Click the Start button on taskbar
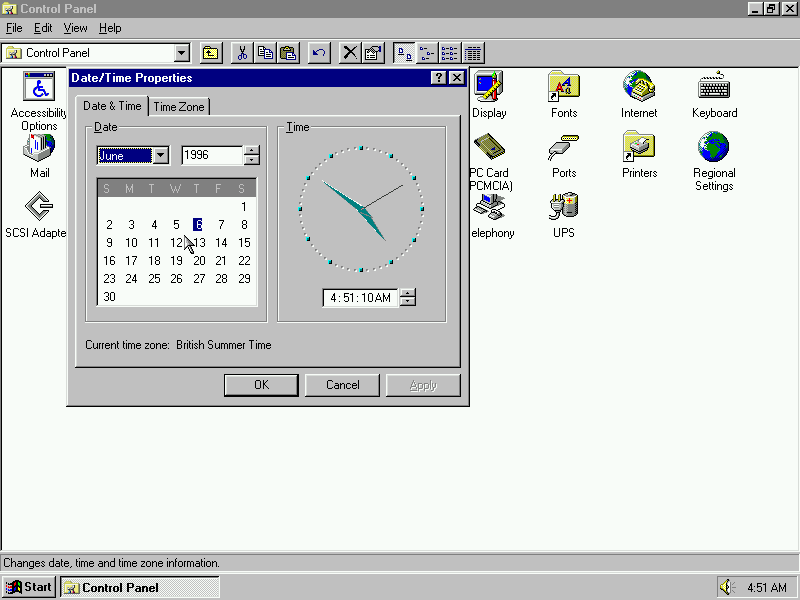This screenshot has height=600, width=800. [29, 587]
